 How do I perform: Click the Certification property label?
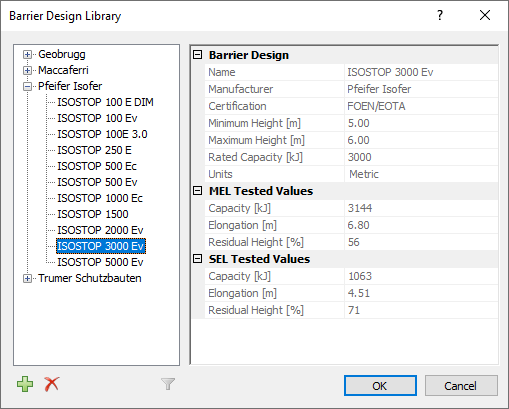click(x=237, y=106)
